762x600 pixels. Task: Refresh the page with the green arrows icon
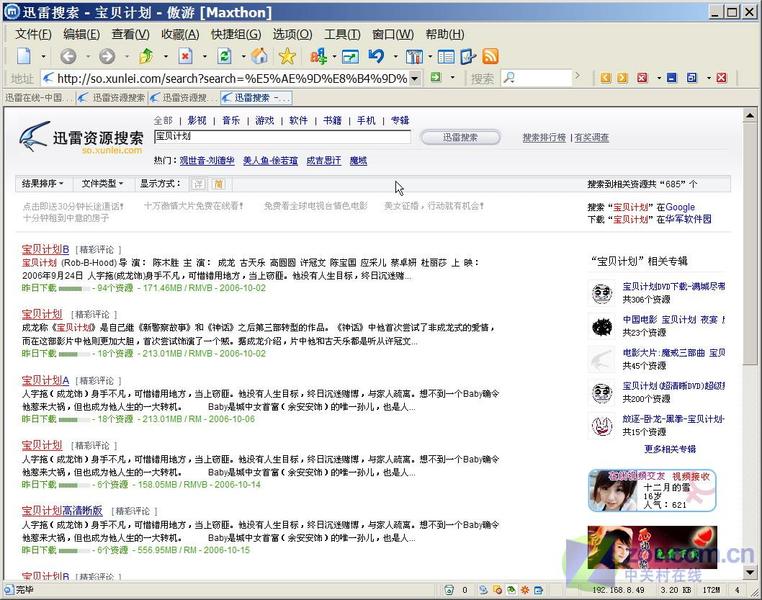pyautogui.click(x=224, y=56)
